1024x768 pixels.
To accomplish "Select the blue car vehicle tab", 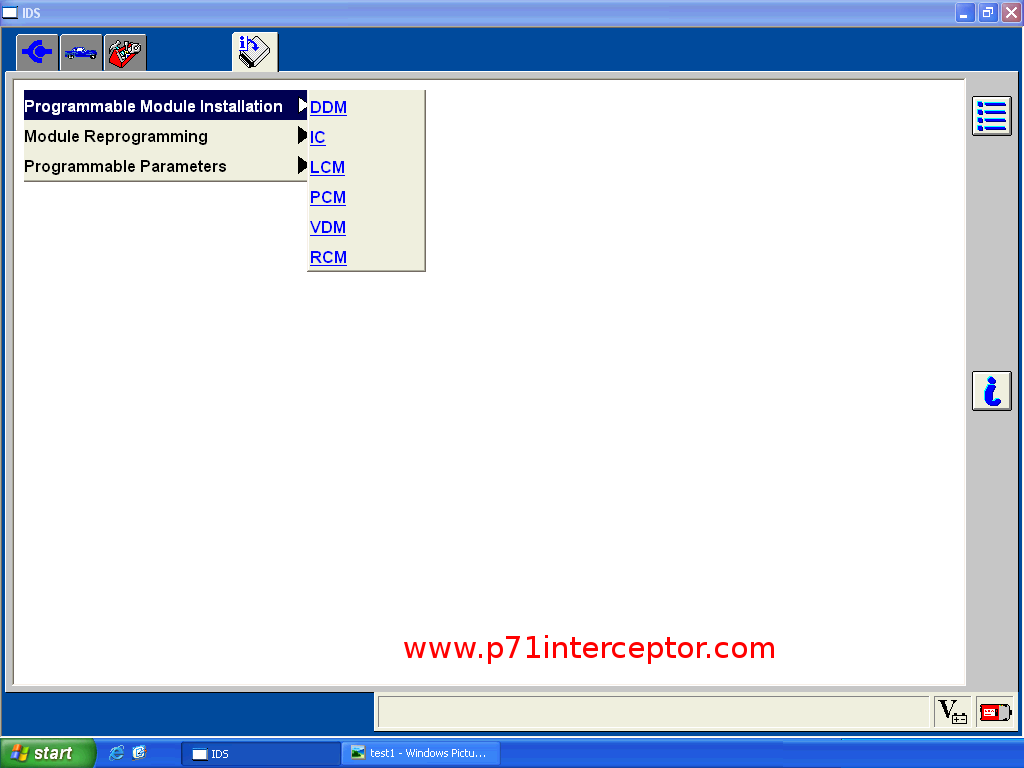I will (x=81, y=52).
